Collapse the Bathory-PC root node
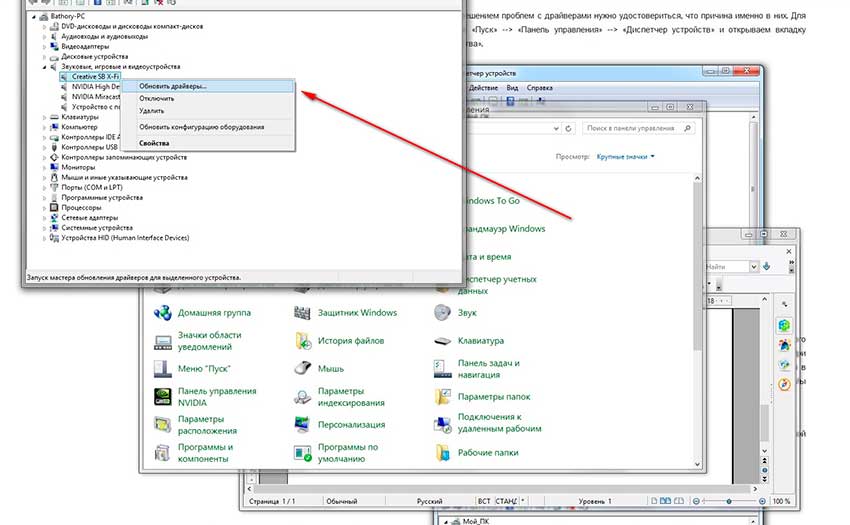The width and height of the screenshot is (850, 525). (x=34, y=16)
